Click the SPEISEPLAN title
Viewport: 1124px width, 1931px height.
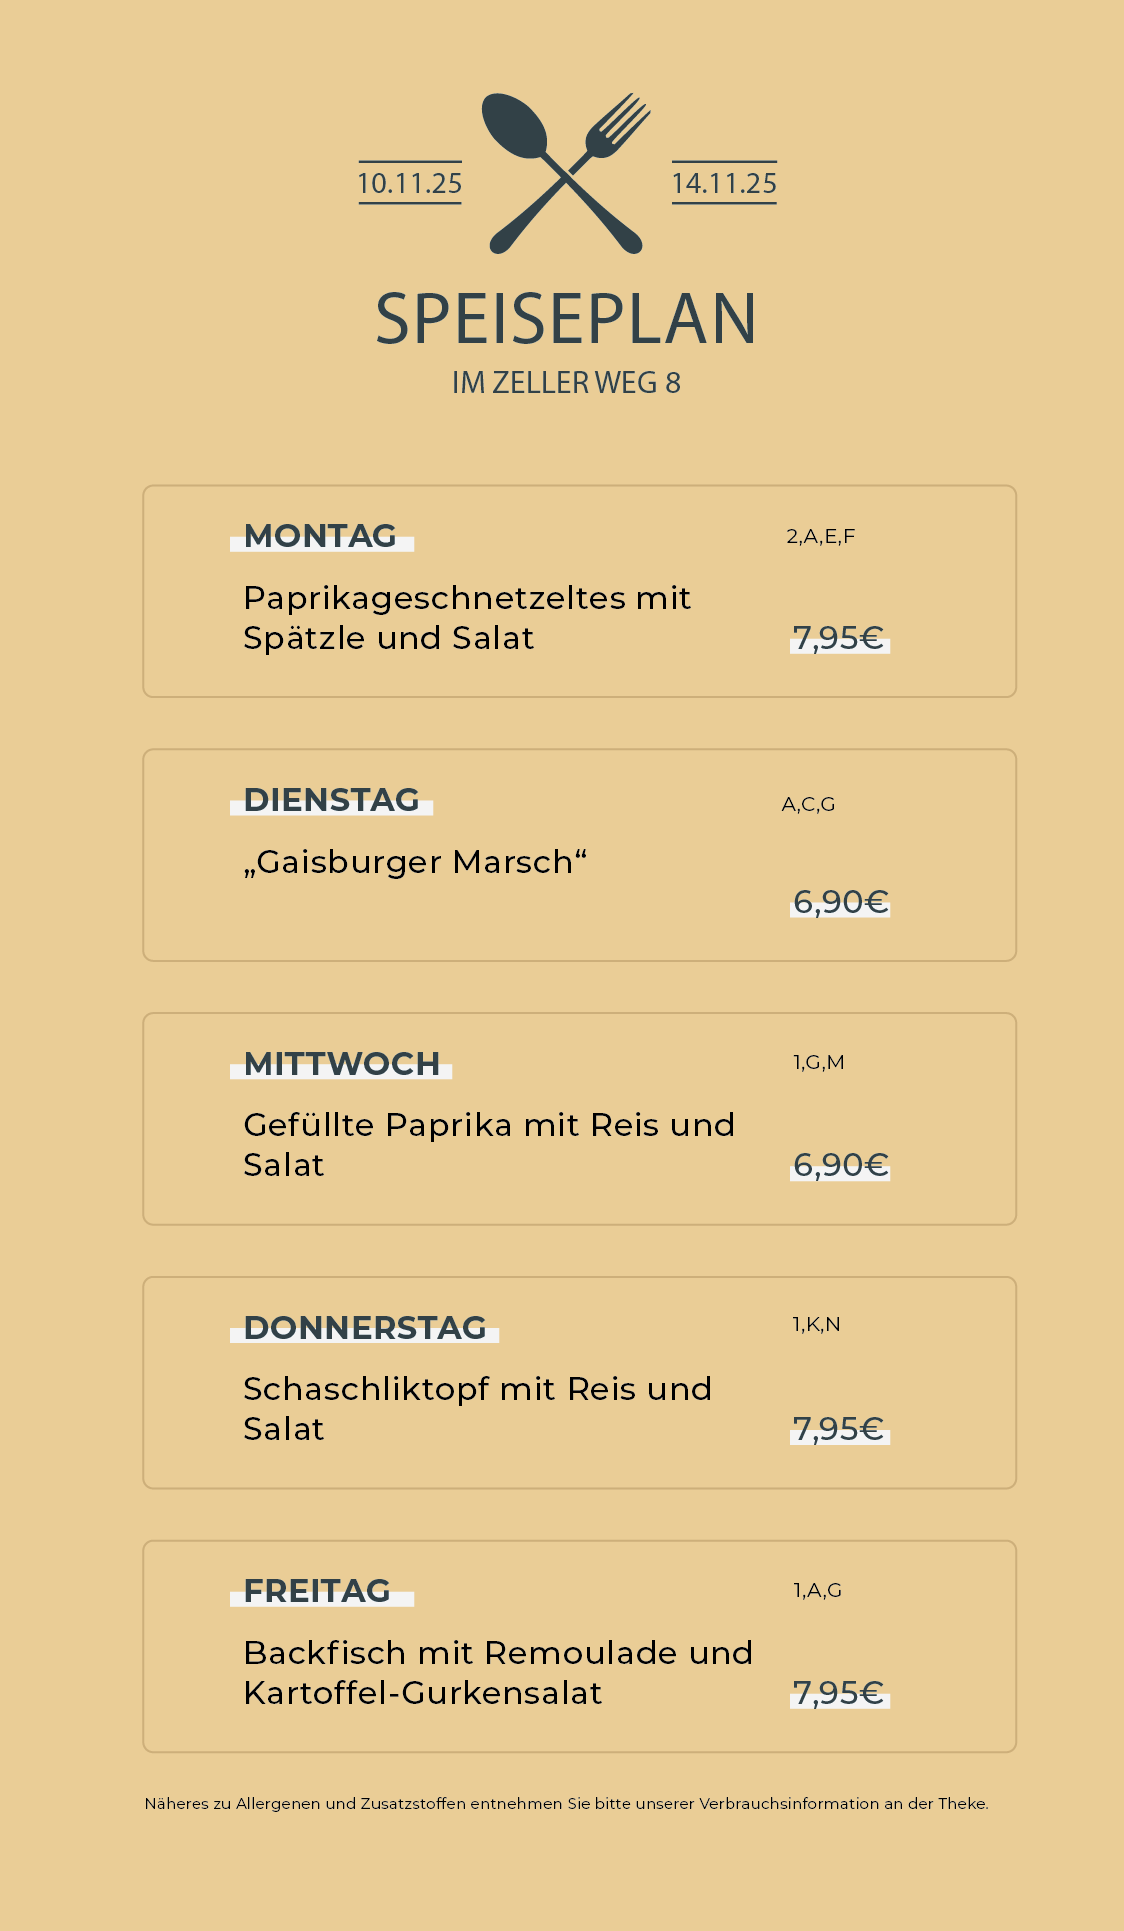(x=566, y=320)
